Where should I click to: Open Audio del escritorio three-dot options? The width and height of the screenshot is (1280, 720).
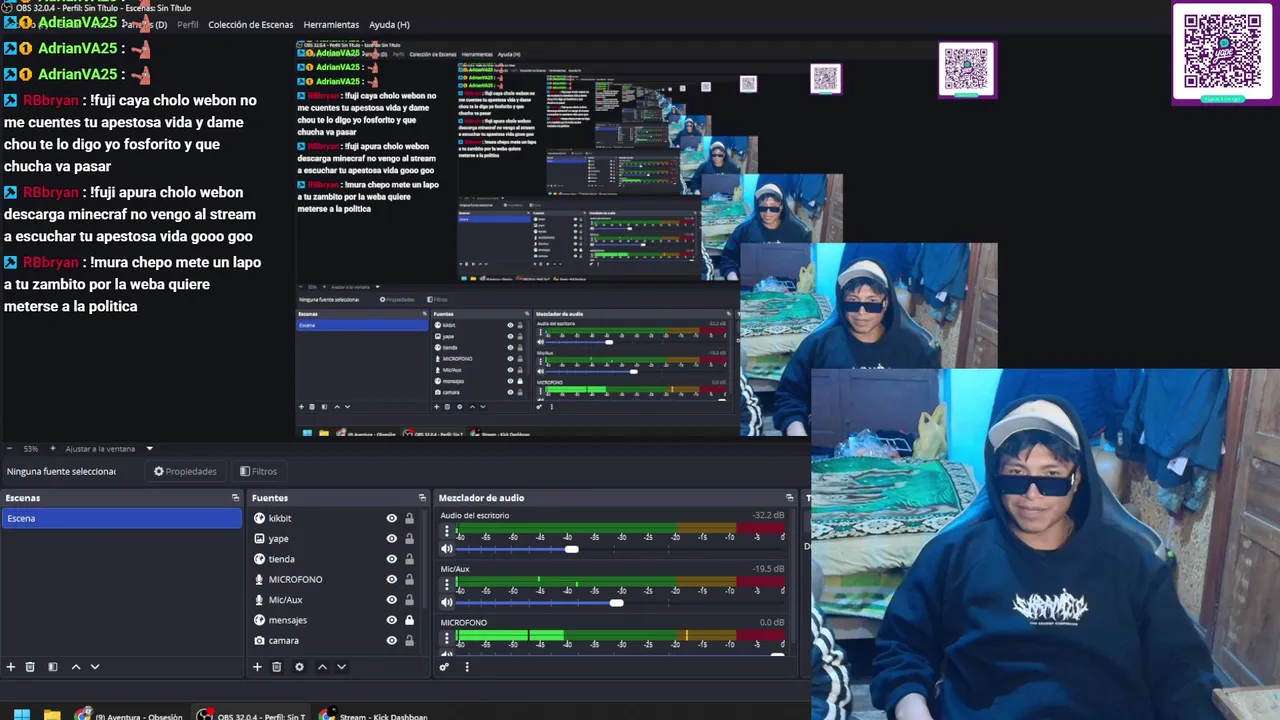447,532
